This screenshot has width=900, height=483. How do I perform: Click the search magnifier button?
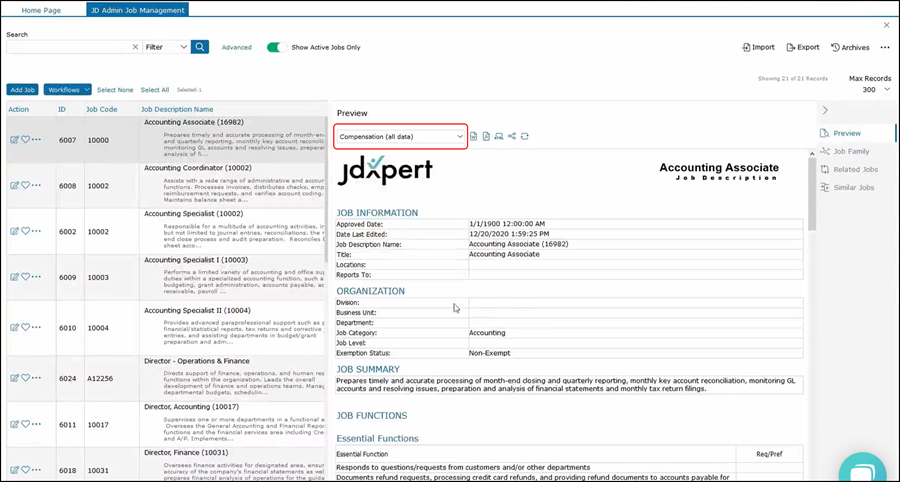(x=200, y=47)
